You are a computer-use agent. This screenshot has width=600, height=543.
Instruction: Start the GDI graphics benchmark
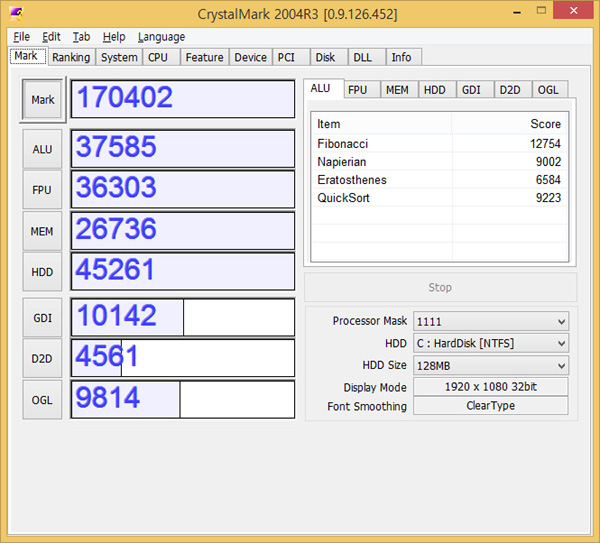click(x=43, y=317)
